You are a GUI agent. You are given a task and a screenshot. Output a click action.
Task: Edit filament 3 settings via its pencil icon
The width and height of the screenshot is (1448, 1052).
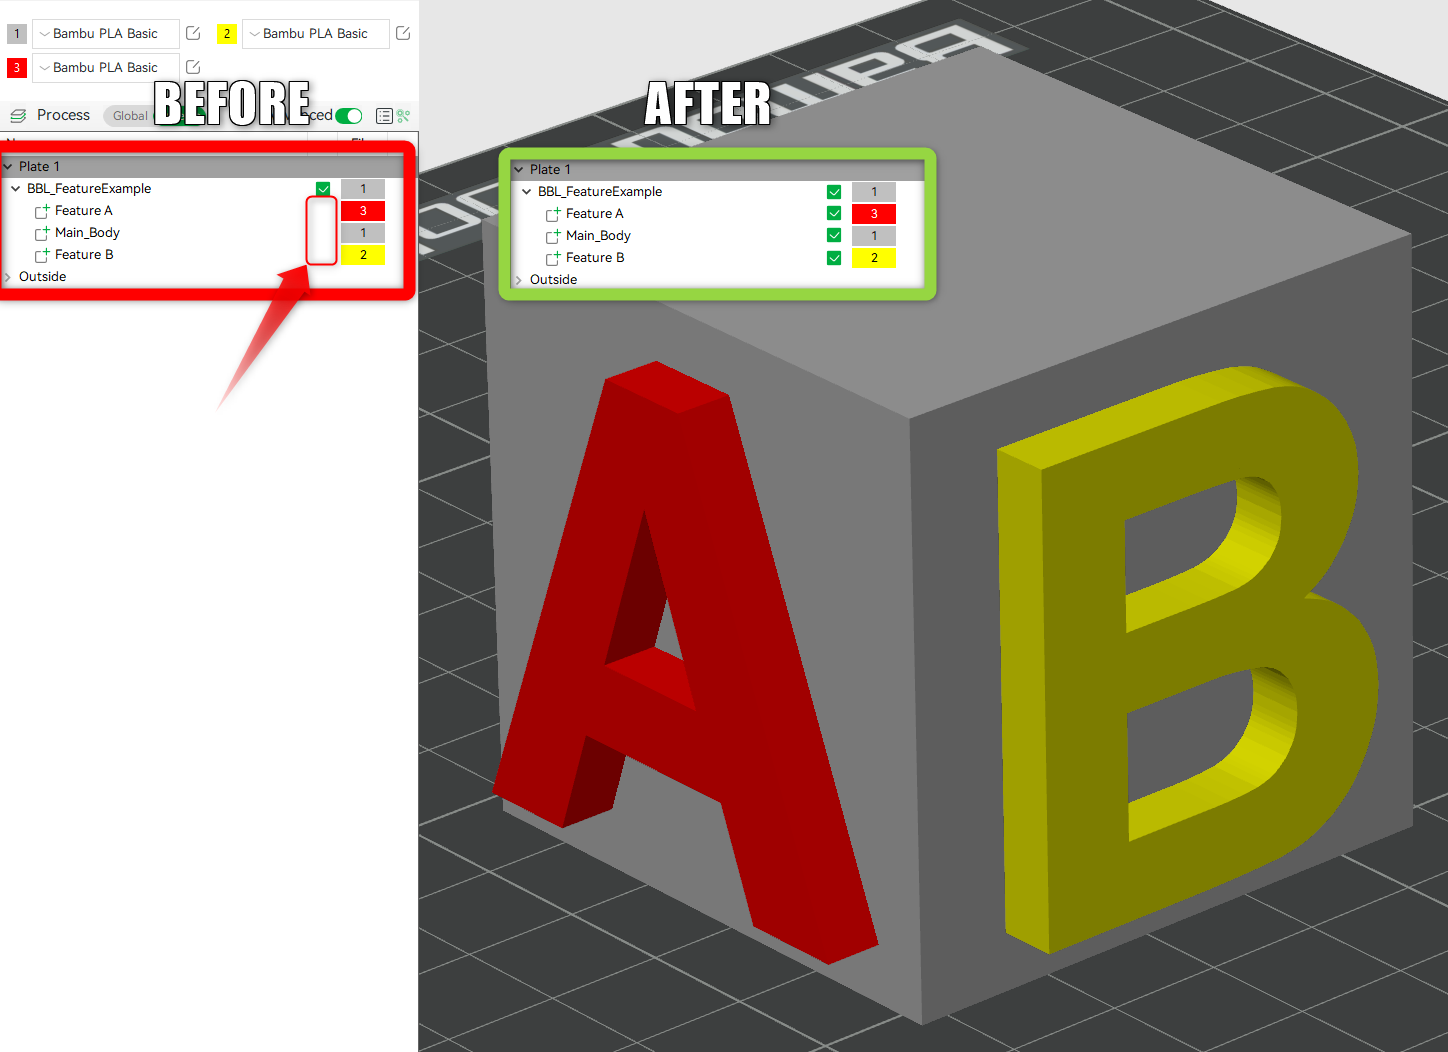click(192, 67)
